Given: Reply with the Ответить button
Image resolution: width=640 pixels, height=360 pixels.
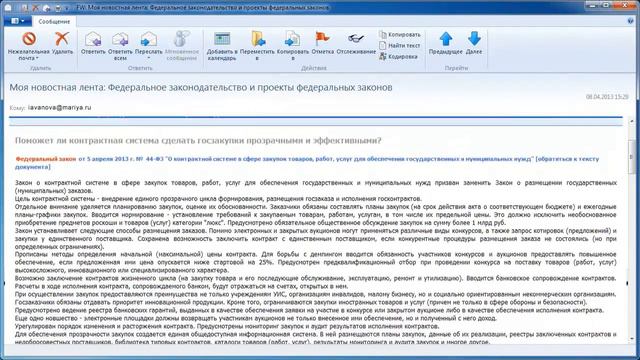Looking at the screenshot, I should 93,44.
